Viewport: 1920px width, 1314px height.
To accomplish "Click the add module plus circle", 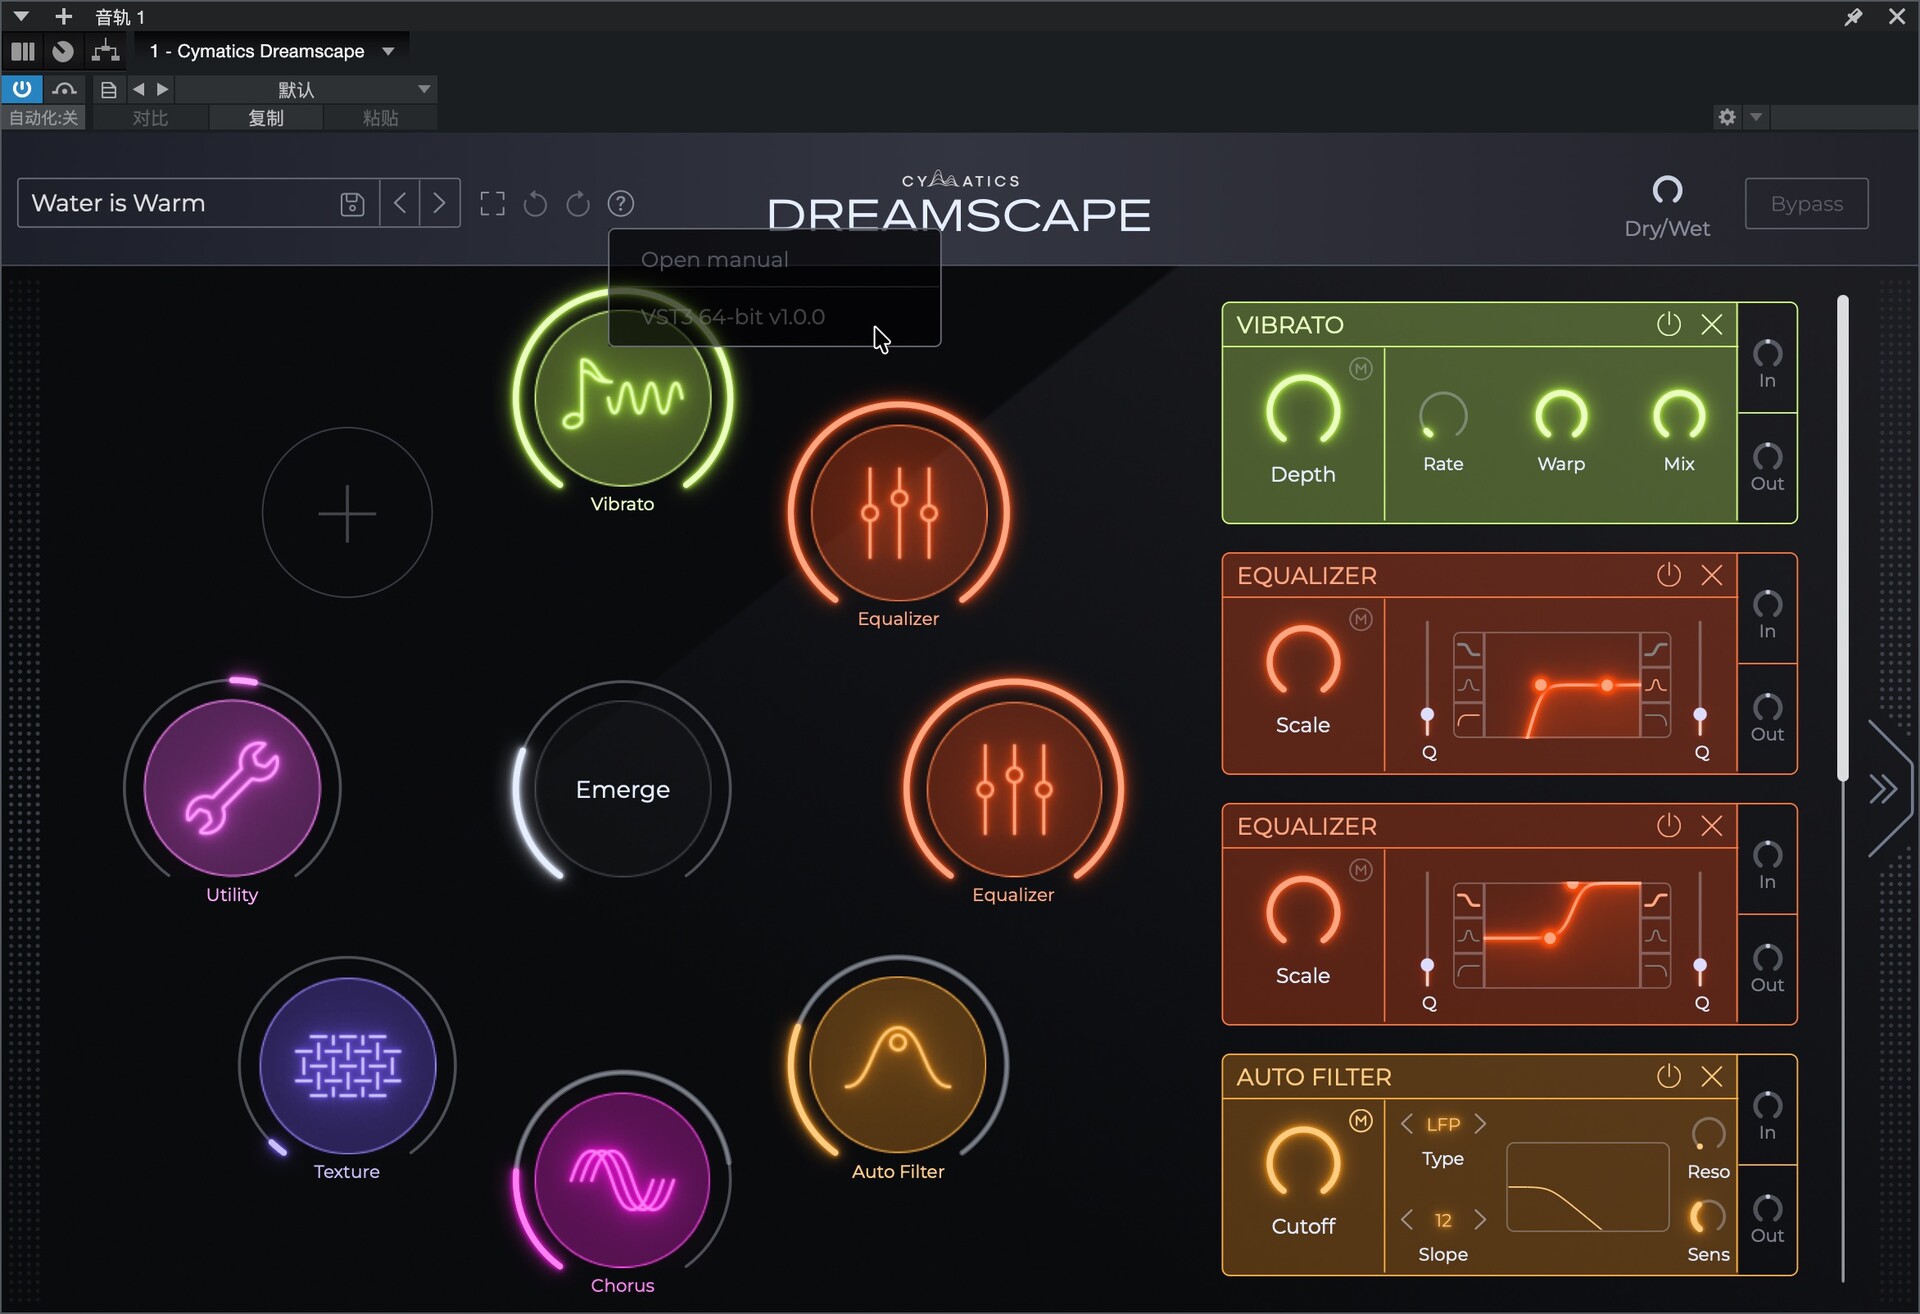I will click(347, 513).
